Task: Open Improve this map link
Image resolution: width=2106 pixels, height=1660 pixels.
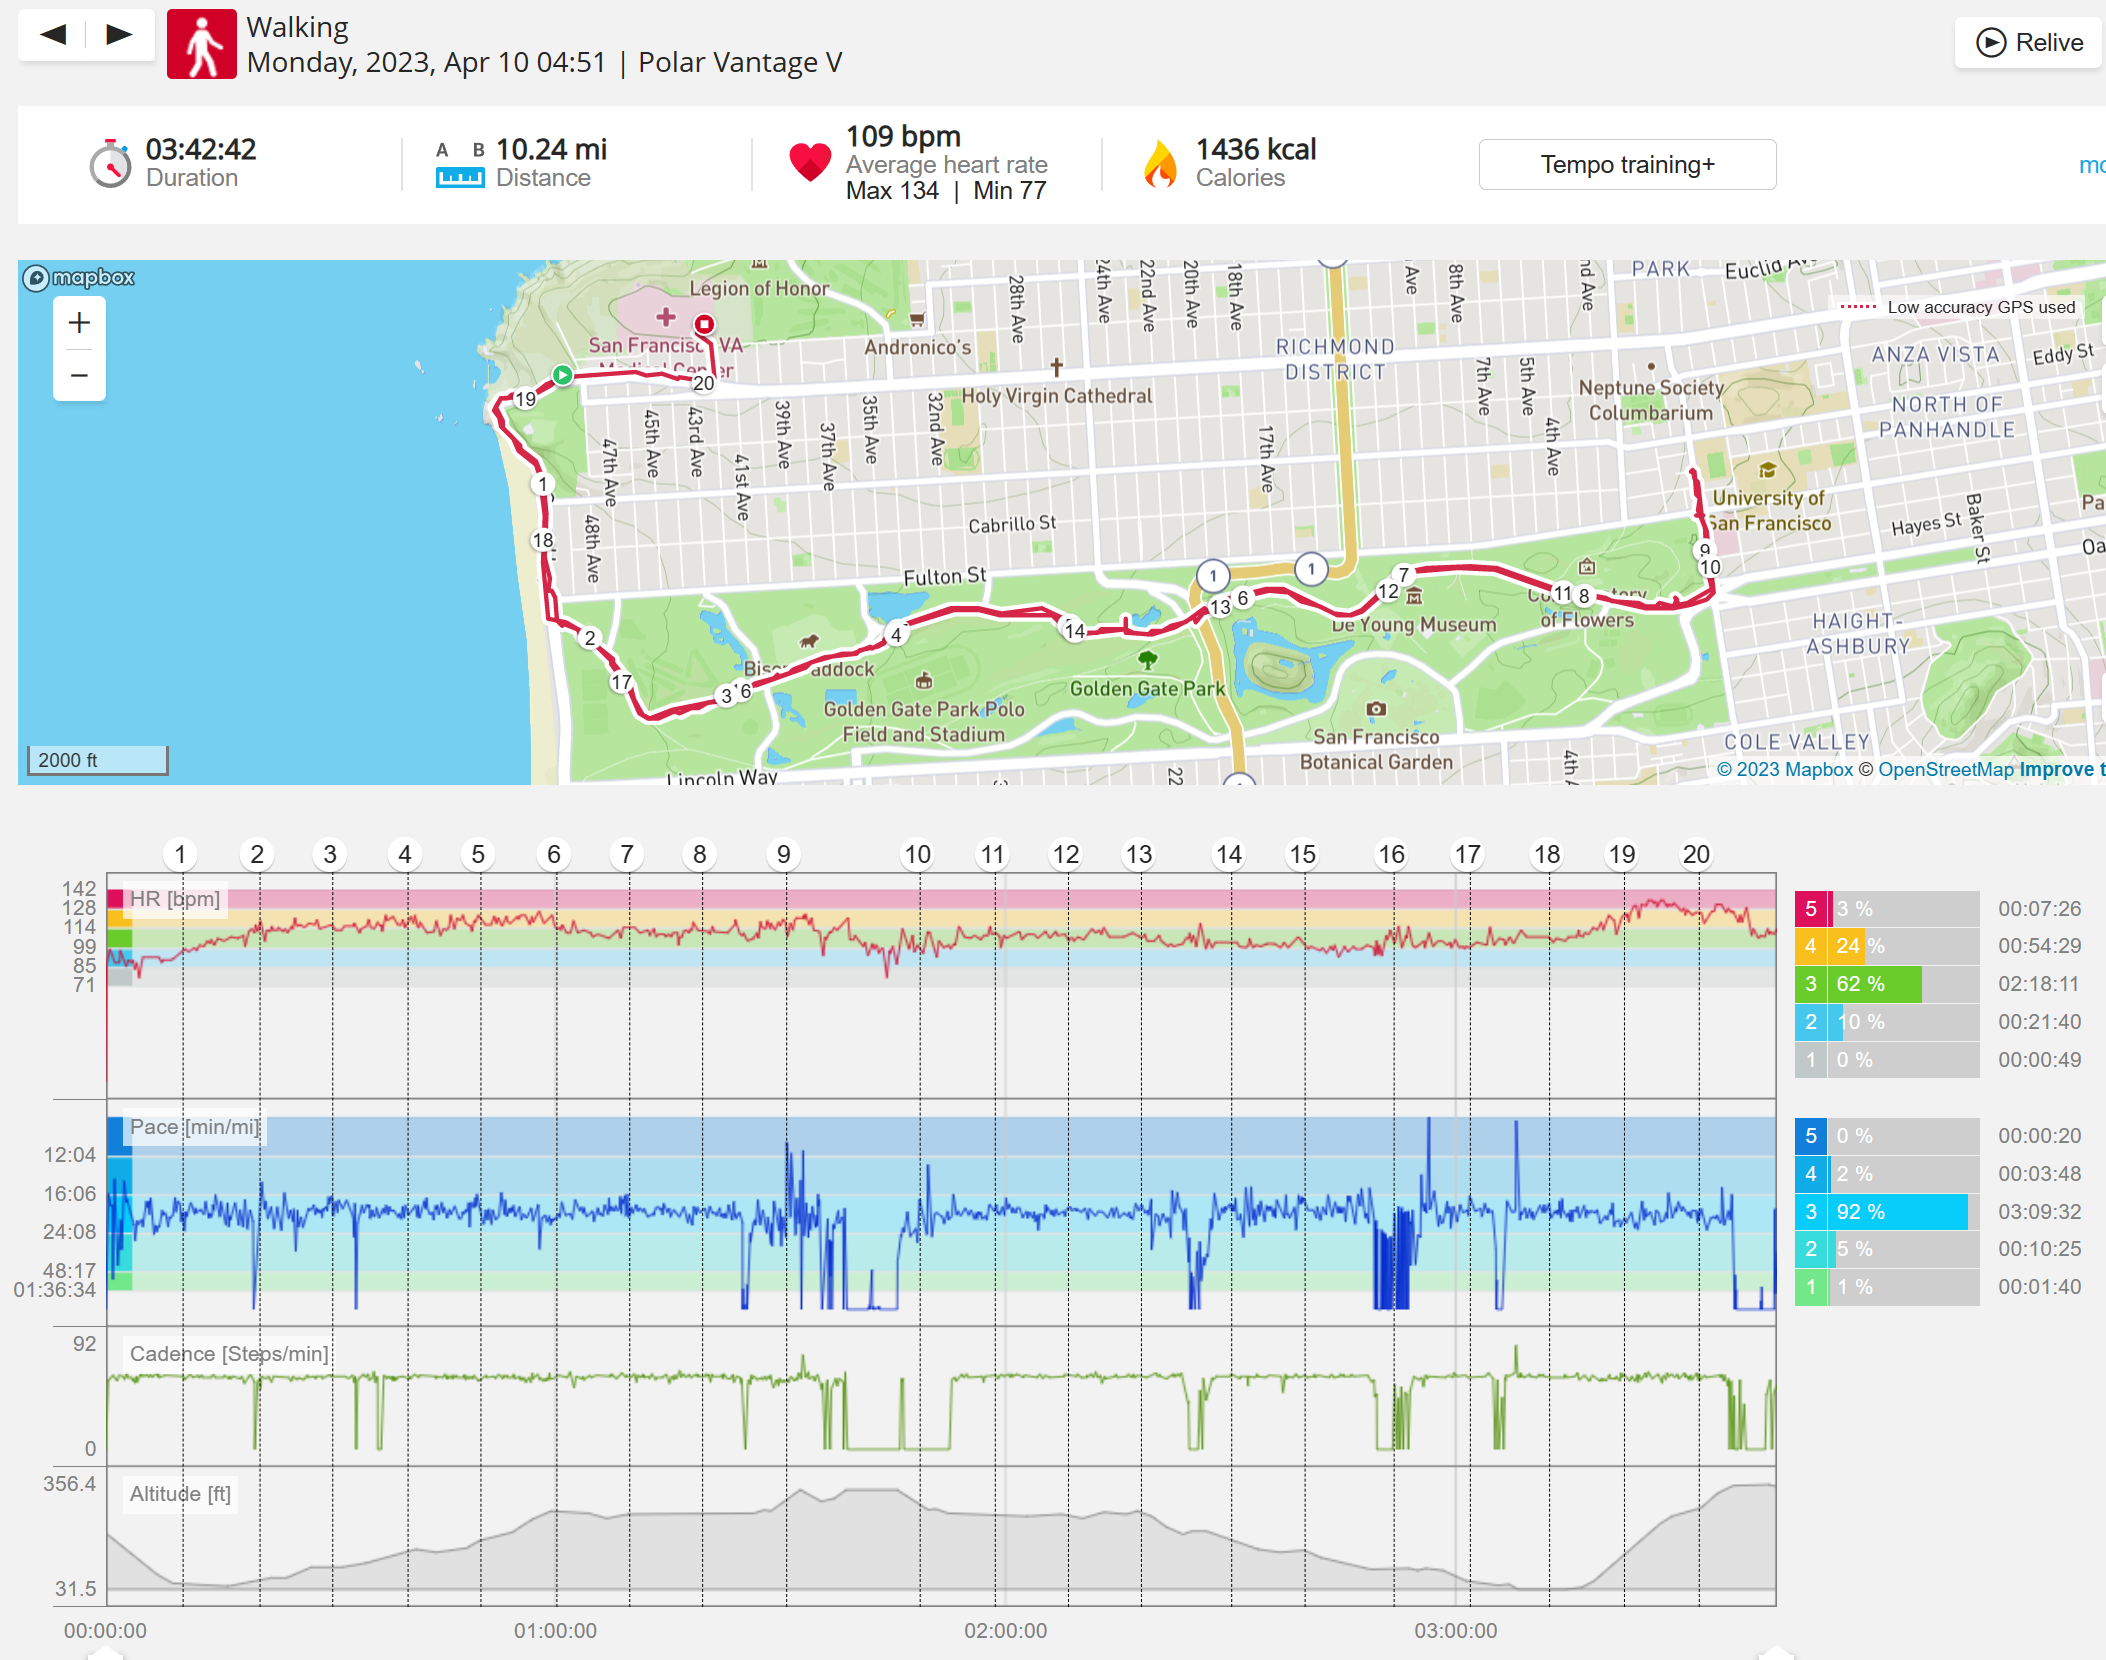Action: coord(2062,769)
